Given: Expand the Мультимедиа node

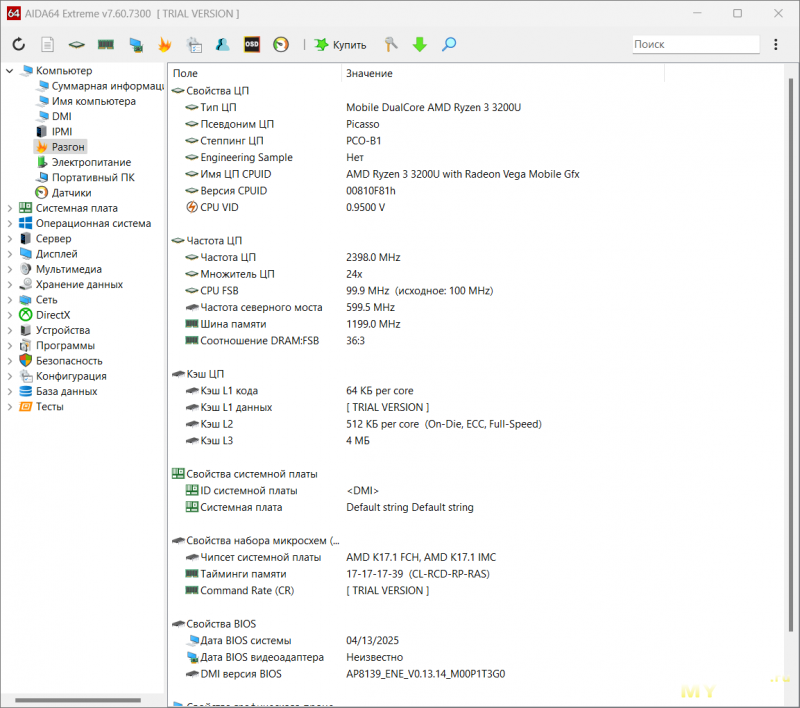Looking at the screenshot, I should click(x=10, y=269).
